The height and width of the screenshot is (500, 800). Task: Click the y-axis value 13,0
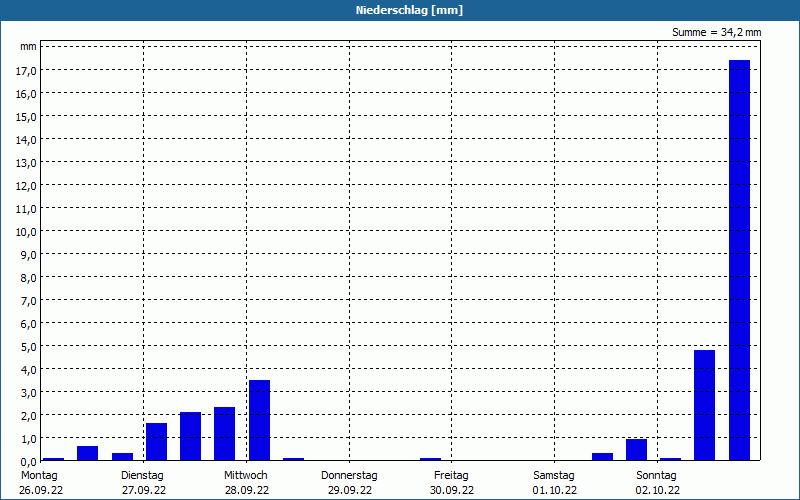26,163
